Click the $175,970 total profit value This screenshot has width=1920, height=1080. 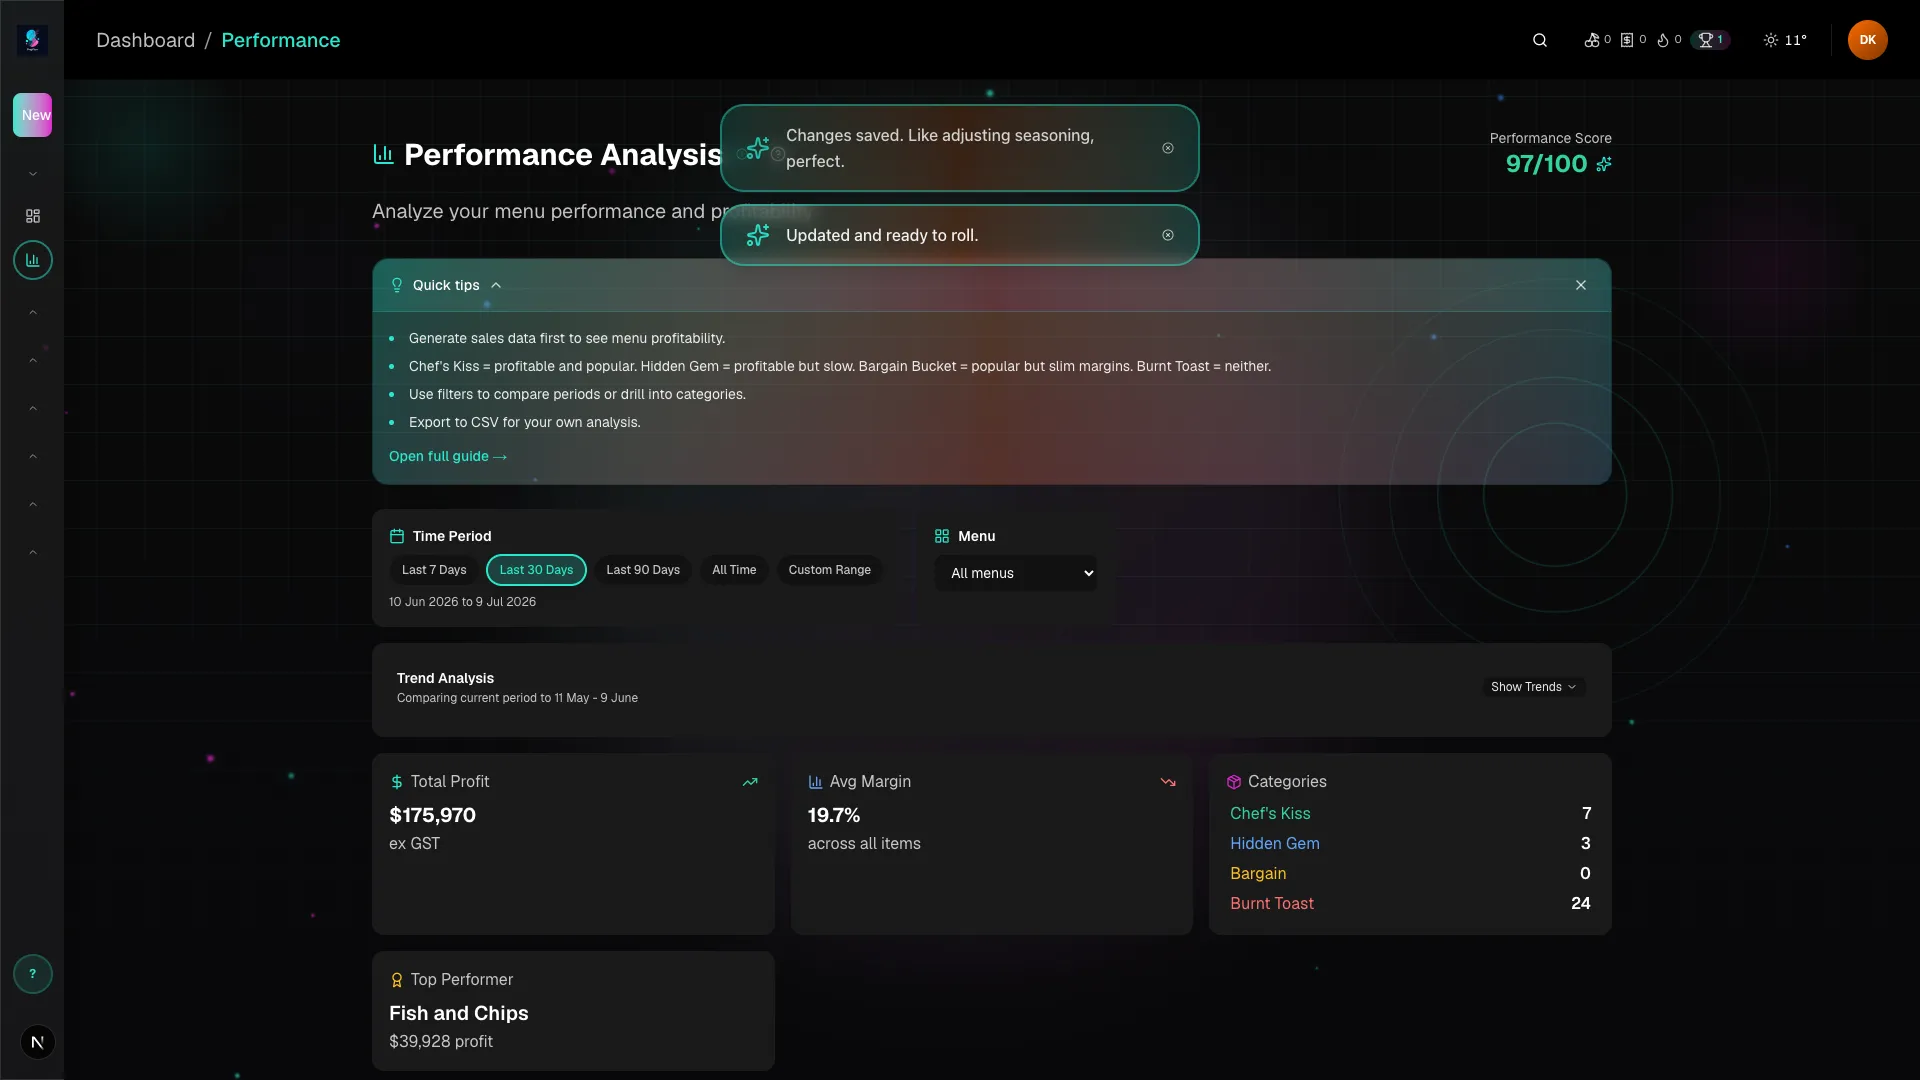(432, 815)
